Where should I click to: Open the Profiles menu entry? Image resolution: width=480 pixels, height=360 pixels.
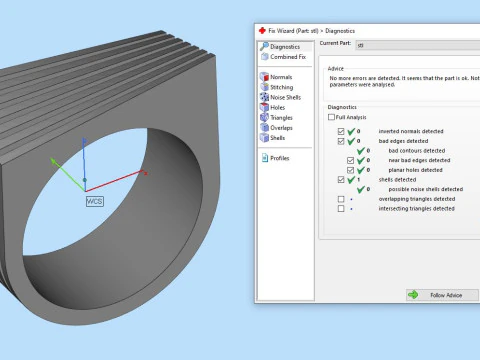[x=280, y=158]
